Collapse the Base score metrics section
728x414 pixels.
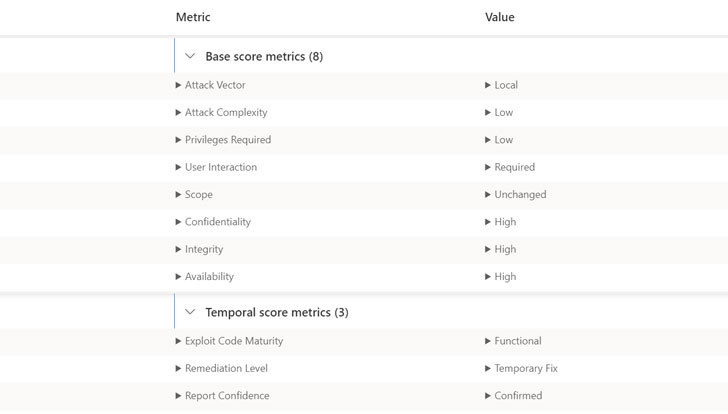tap(190, 57)
